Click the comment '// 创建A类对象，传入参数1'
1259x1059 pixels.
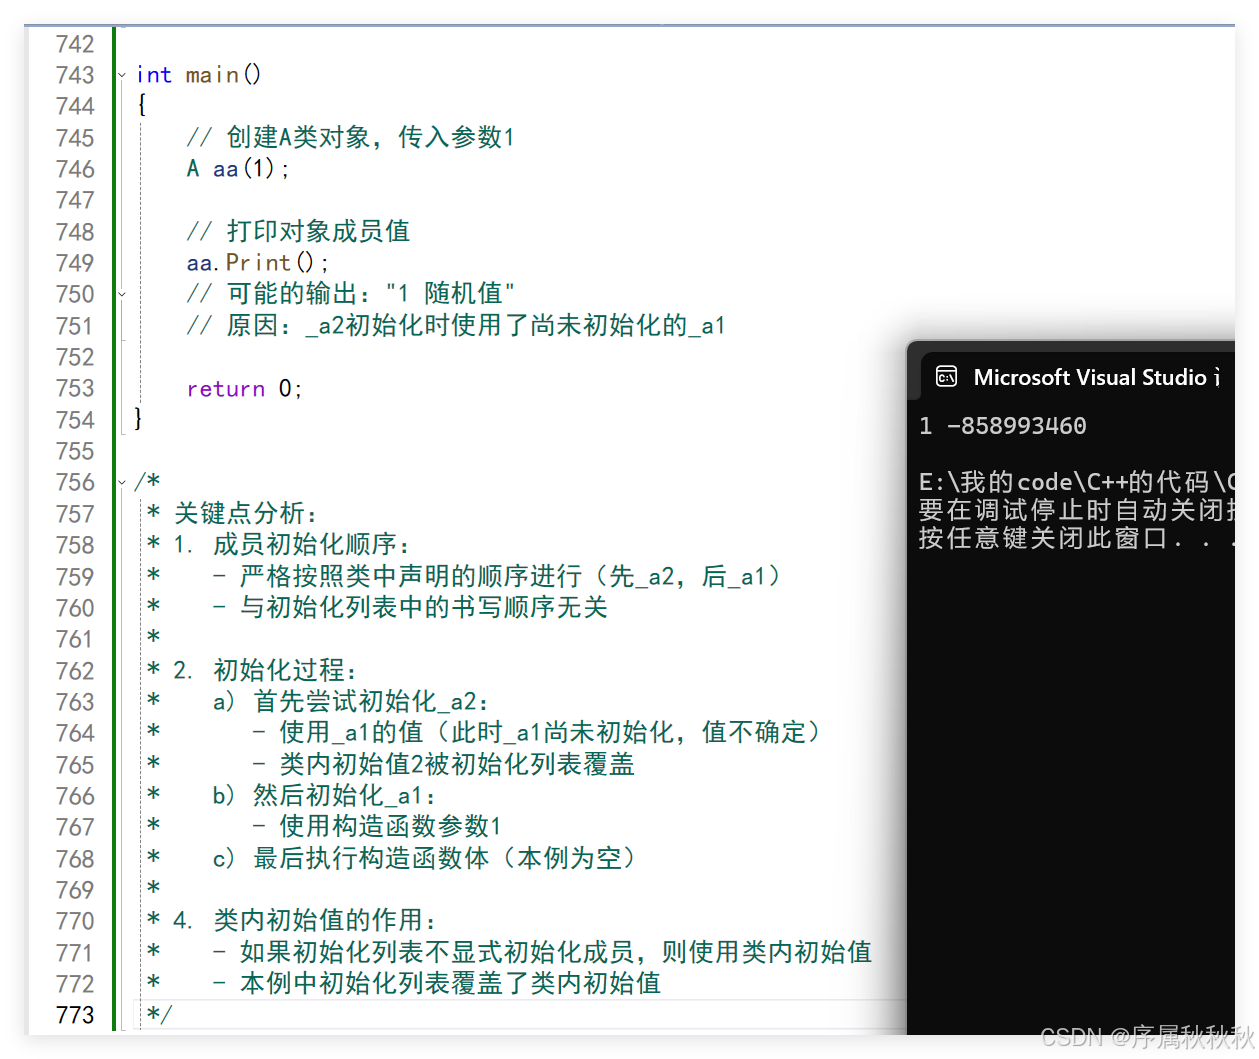pos(350,137)
